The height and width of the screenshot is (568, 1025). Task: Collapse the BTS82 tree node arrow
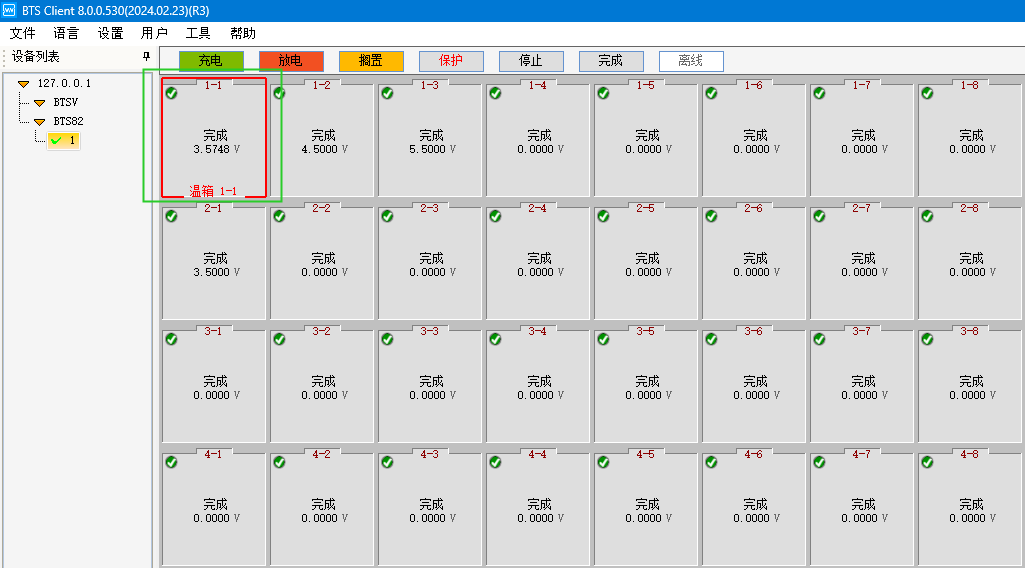pos(39,122)
